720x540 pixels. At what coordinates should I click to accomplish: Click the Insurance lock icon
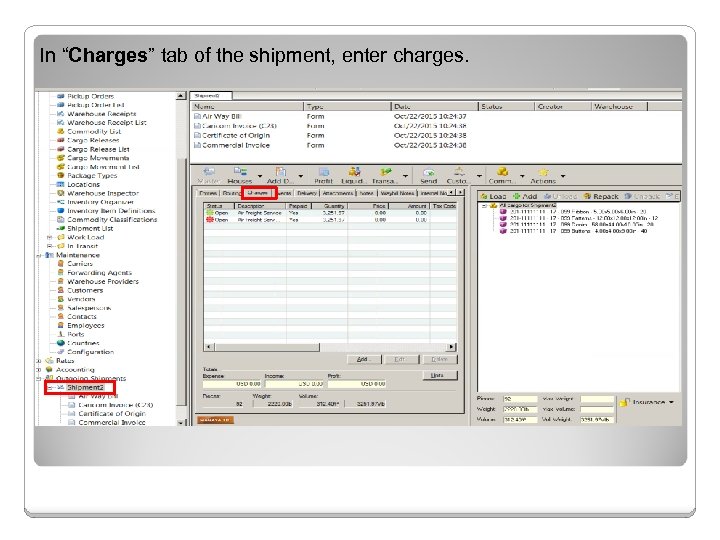624,402
